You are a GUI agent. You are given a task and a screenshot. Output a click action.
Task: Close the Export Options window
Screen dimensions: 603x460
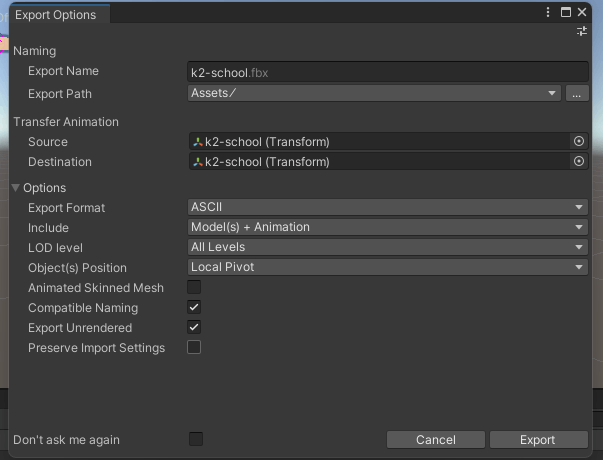click(x=582, y=12)
